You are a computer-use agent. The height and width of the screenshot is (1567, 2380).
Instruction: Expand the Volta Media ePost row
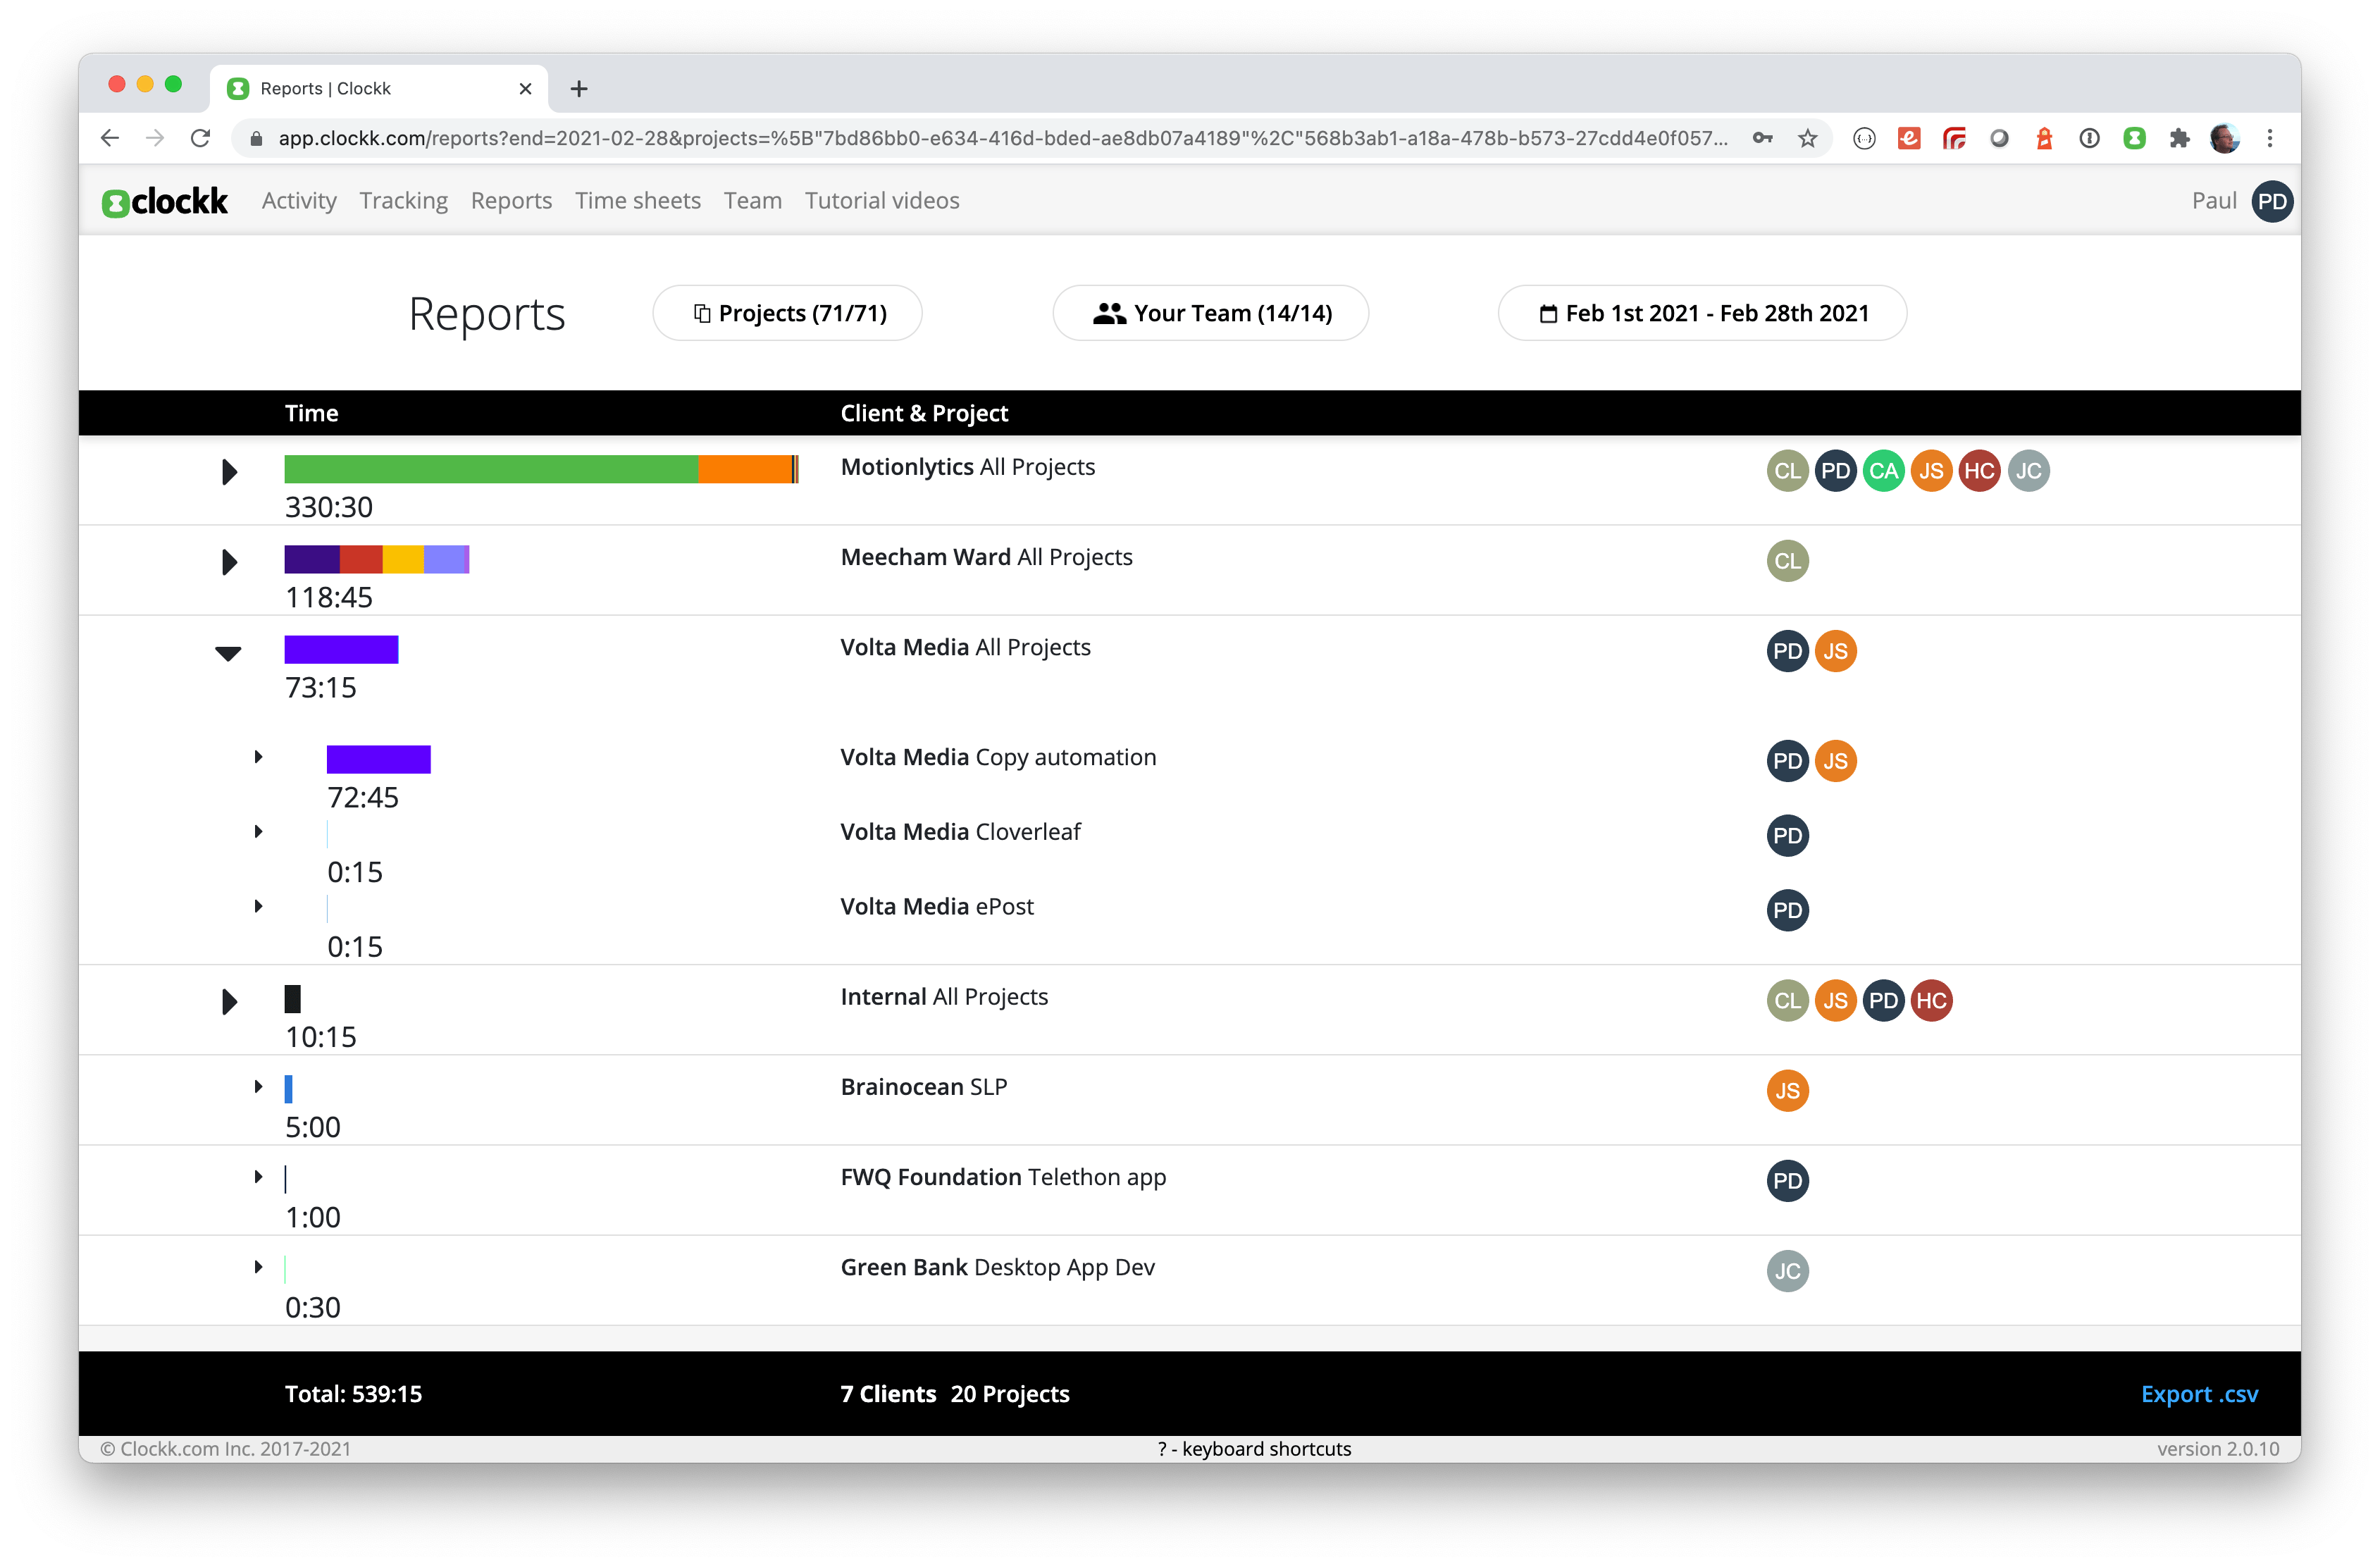point(258,906)
